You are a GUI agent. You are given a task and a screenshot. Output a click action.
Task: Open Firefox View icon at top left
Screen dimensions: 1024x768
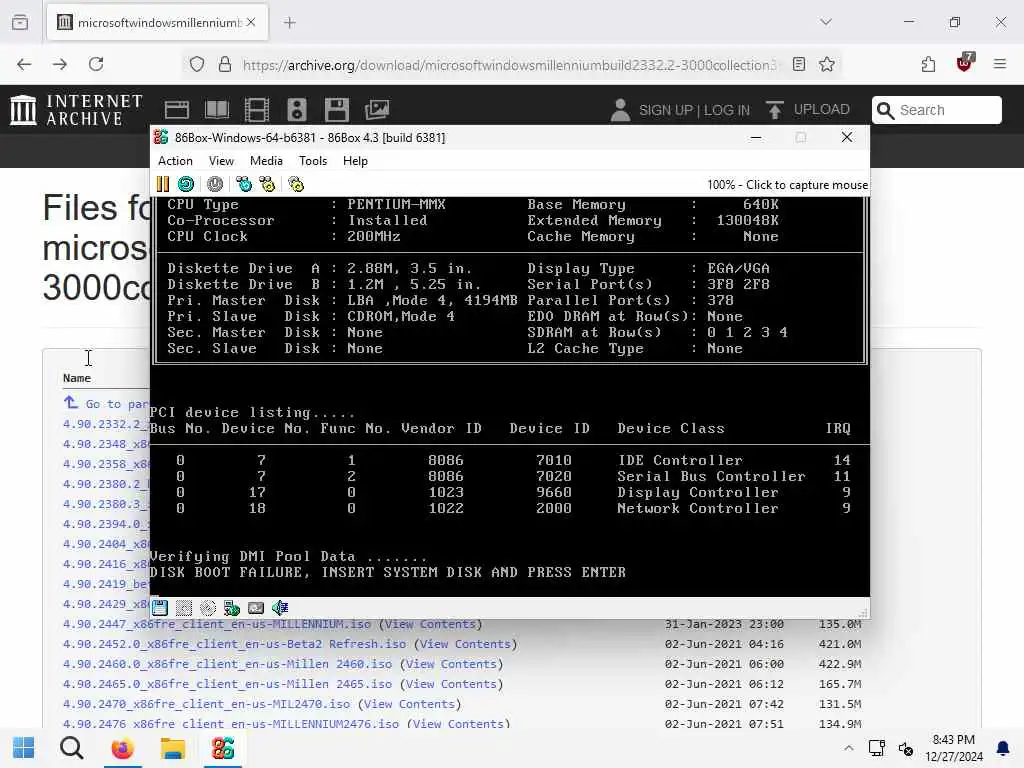[x=20, y=22]
